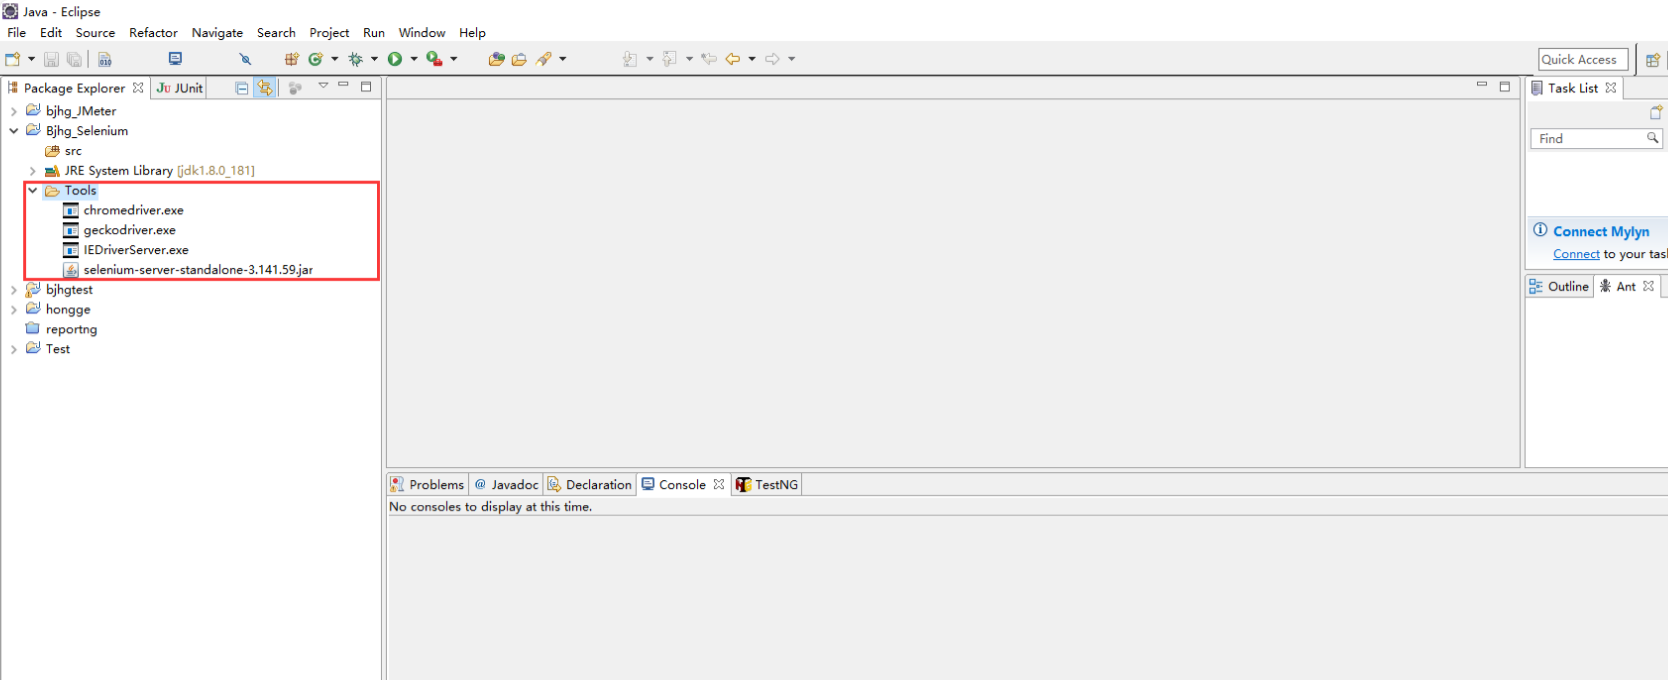Expand the Test project
Image resolution: width=1668 pixels, height=680 pixels.
point(14,349)
